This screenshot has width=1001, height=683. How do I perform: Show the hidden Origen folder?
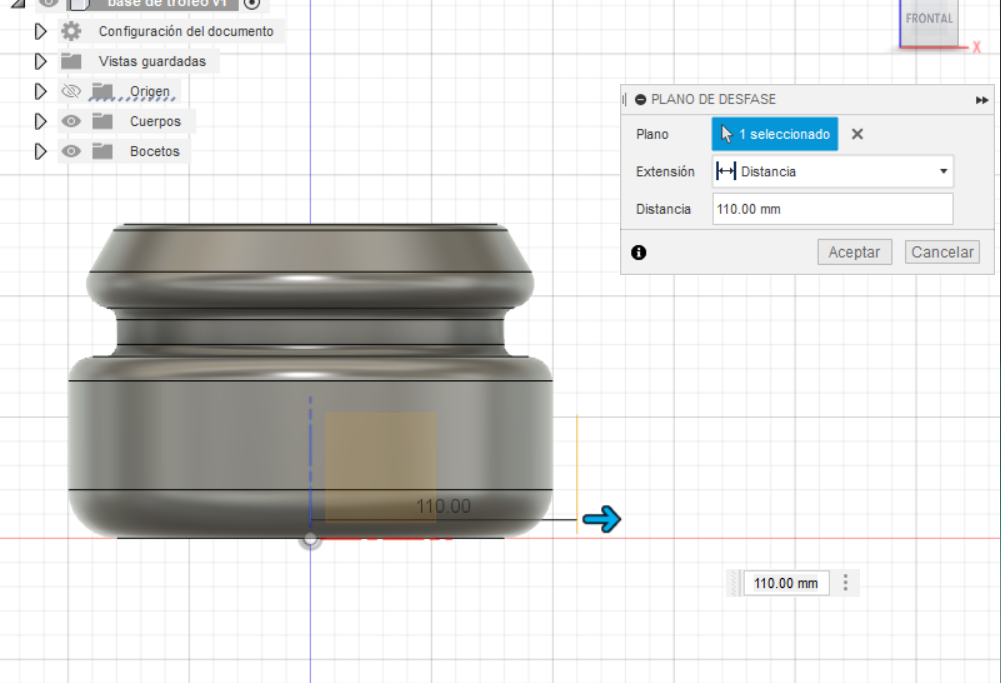click(x=71, y=91)
